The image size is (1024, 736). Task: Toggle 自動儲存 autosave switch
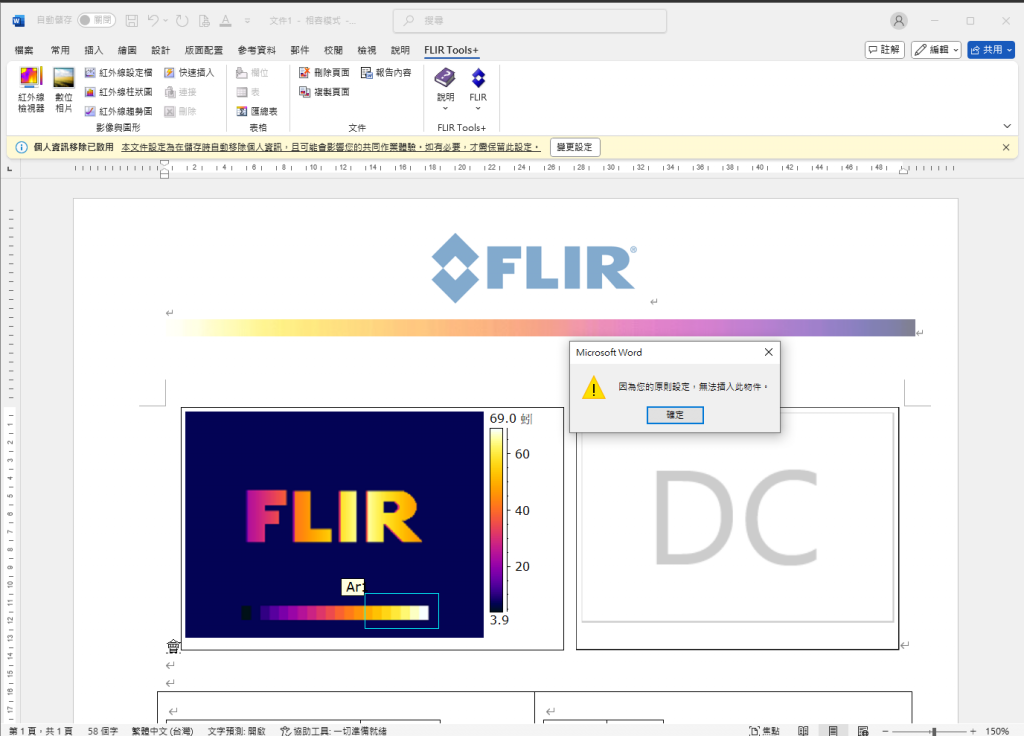click(96, 20)
